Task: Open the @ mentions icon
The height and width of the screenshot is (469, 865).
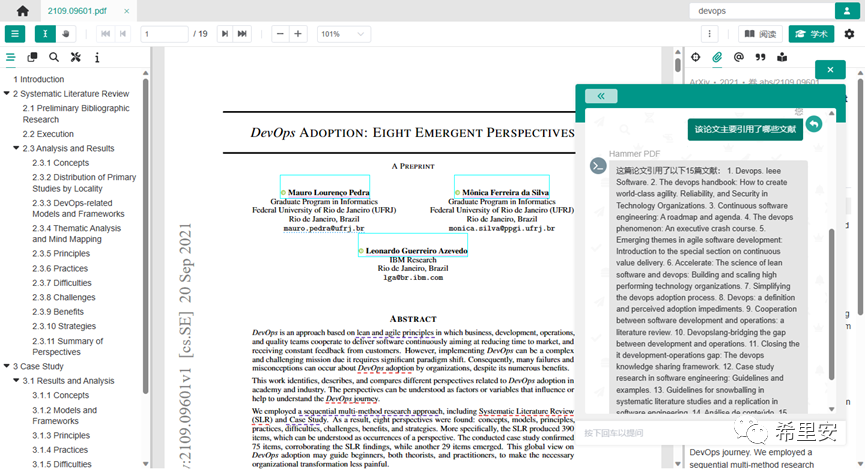Action: click(x=739, y=57)
